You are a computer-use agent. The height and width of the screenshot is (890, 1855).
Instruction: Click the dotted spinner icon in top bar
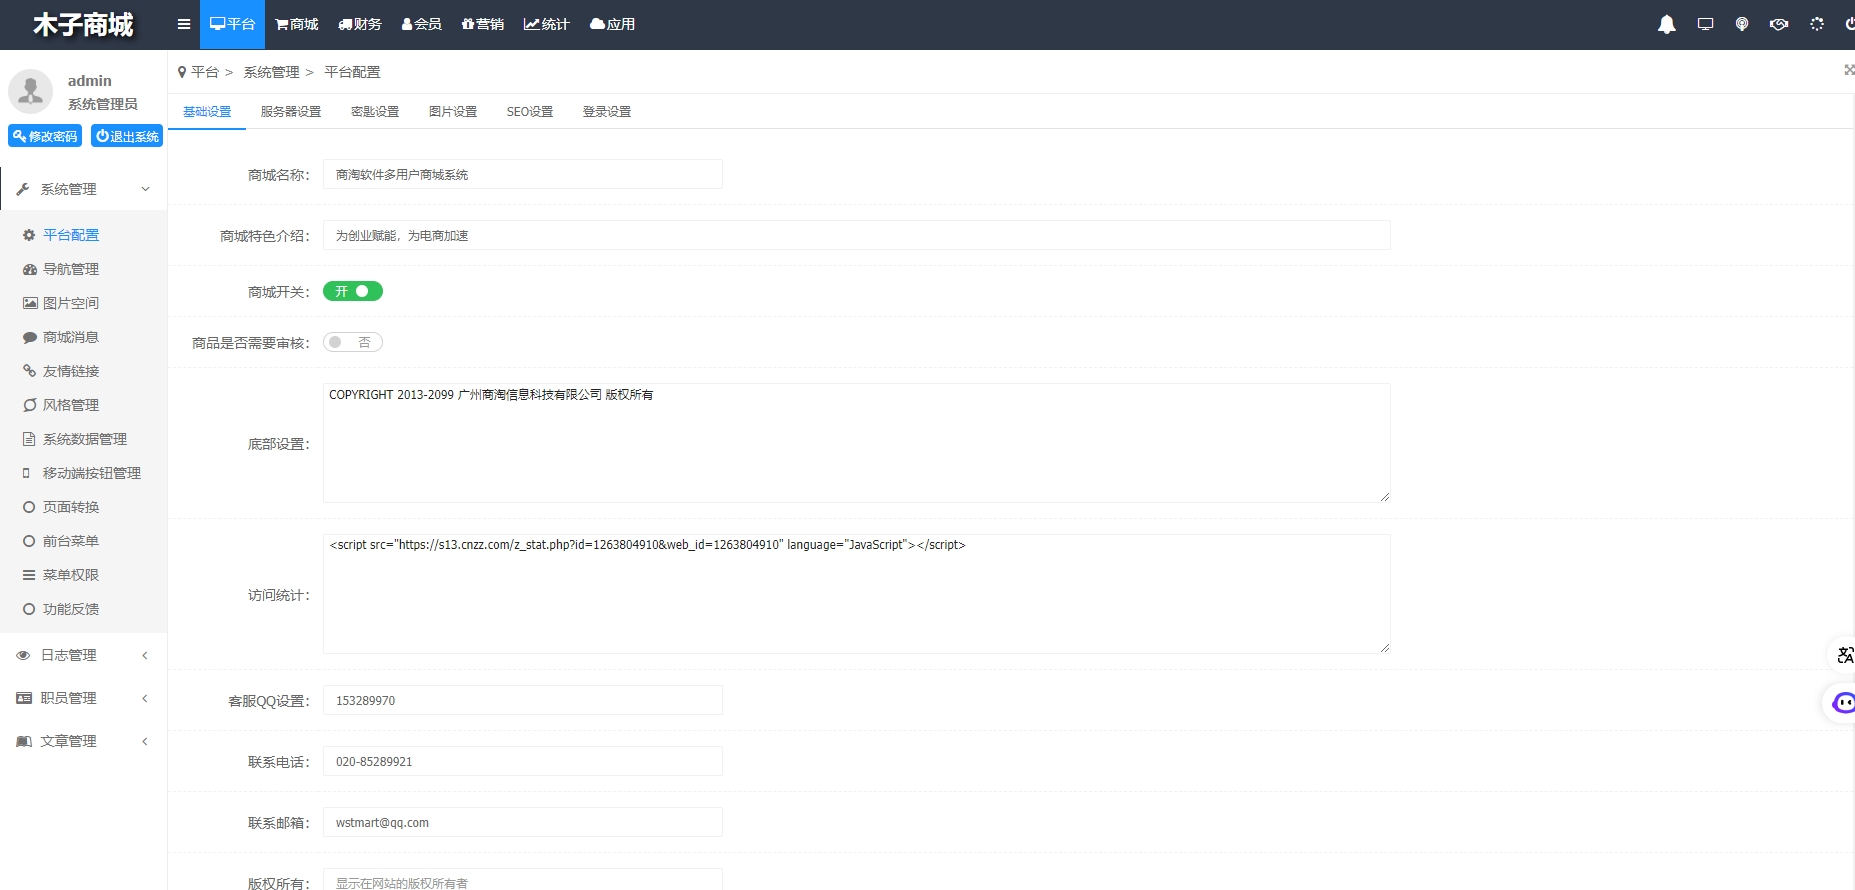[x=1817, y=24]
